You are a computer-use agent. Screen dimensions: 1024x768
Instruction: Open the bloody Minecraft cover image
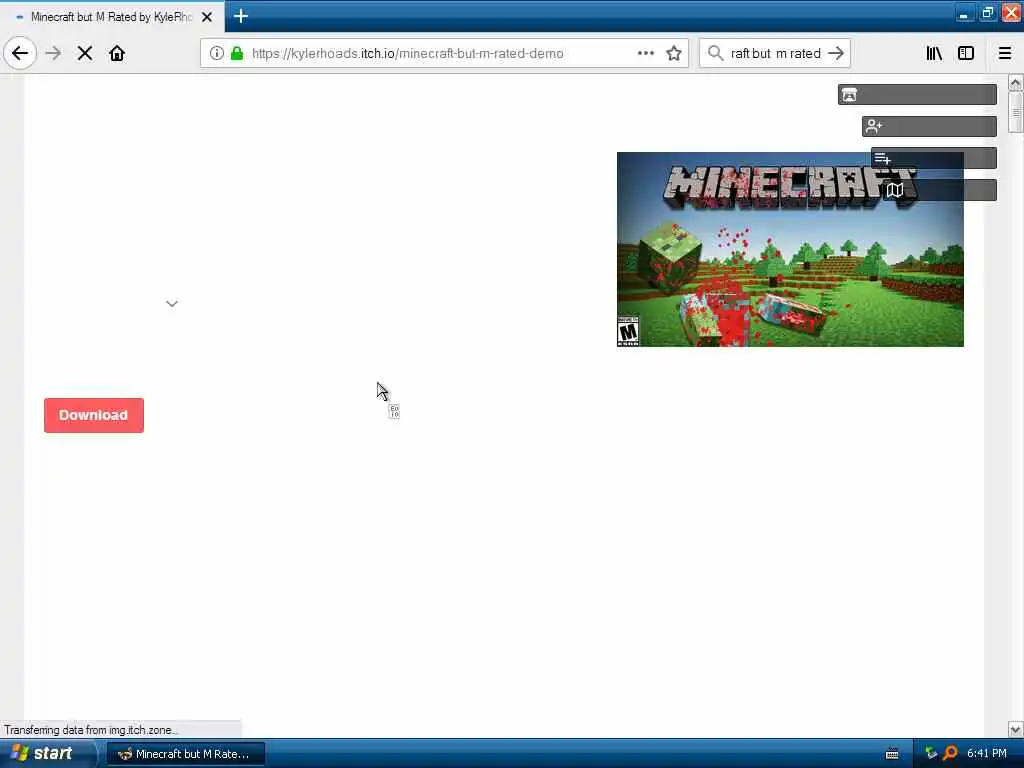click(x=790, y=249)
